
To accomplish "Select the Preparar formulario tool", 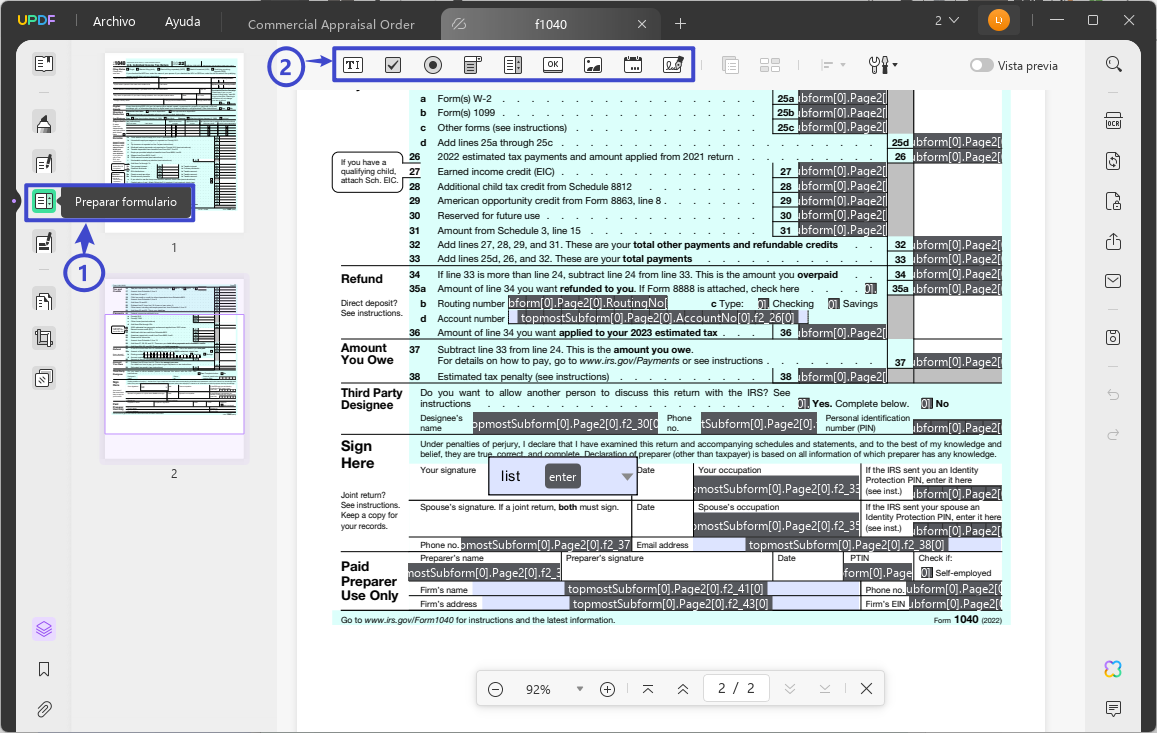I will 43,201.
